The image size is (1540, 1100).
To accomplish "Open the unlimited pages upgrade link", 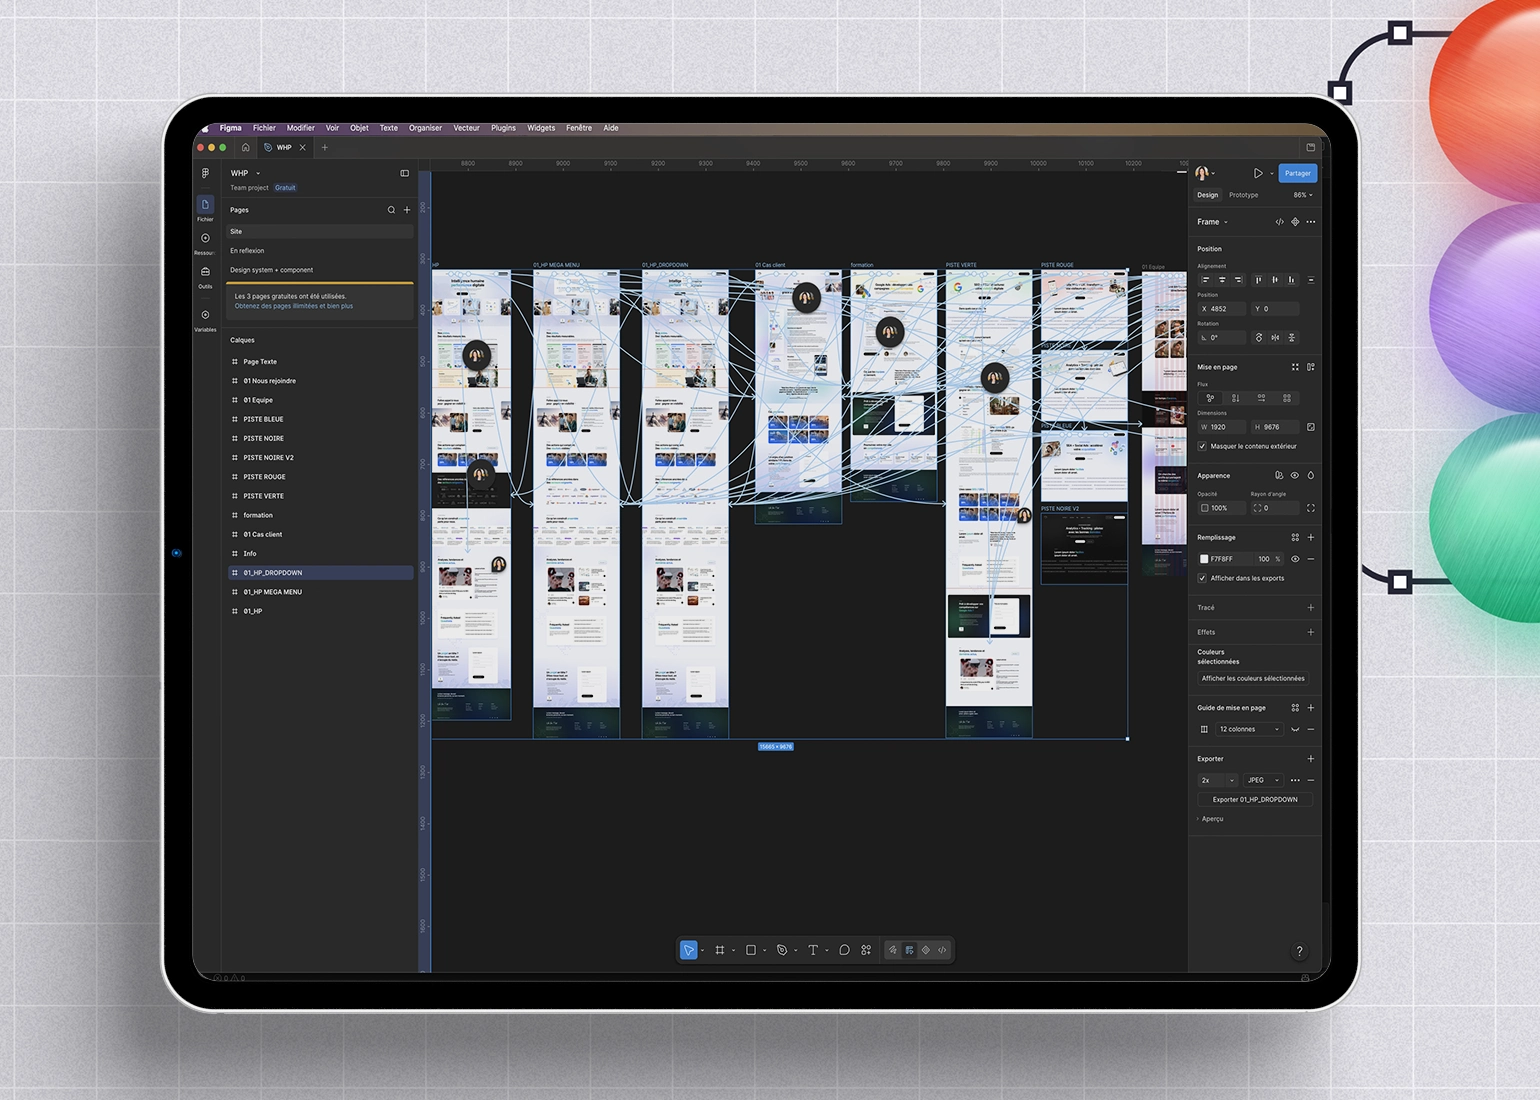I will click(294, 306).
